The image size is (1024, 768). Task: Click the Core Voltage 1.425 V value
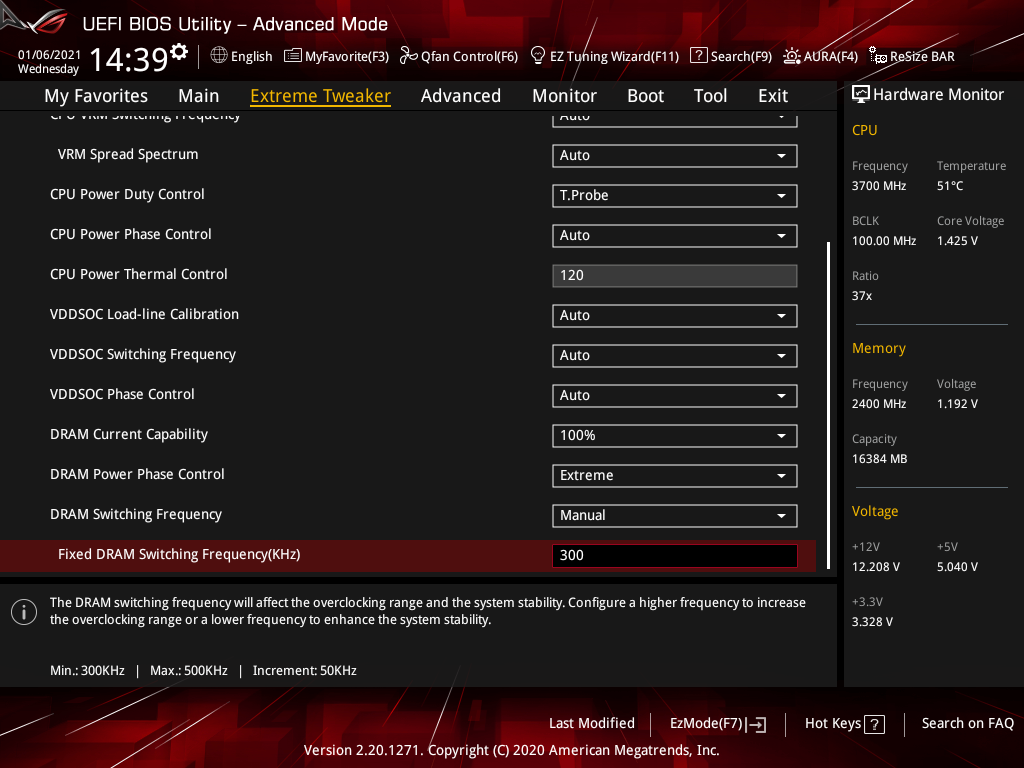tap(957, 240)
